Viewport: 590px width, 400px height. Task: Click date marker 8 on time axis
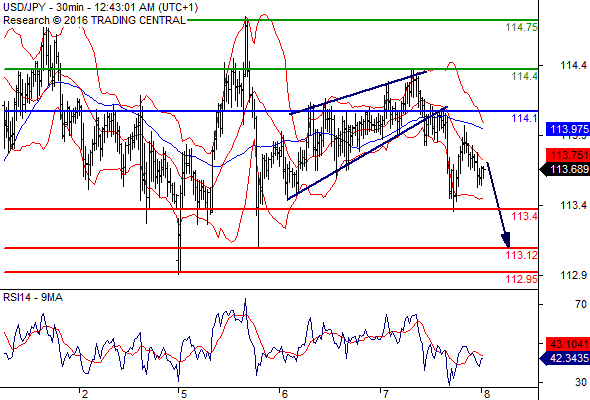[487, 394]
